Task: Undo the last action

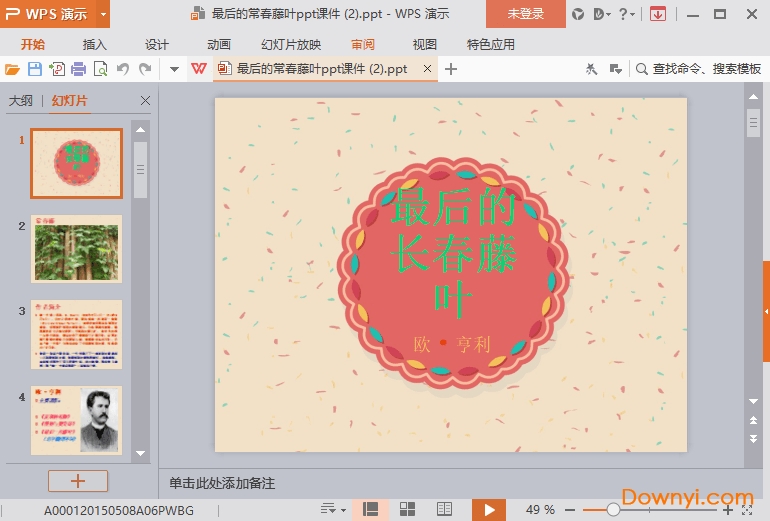Action: [123, 69]
